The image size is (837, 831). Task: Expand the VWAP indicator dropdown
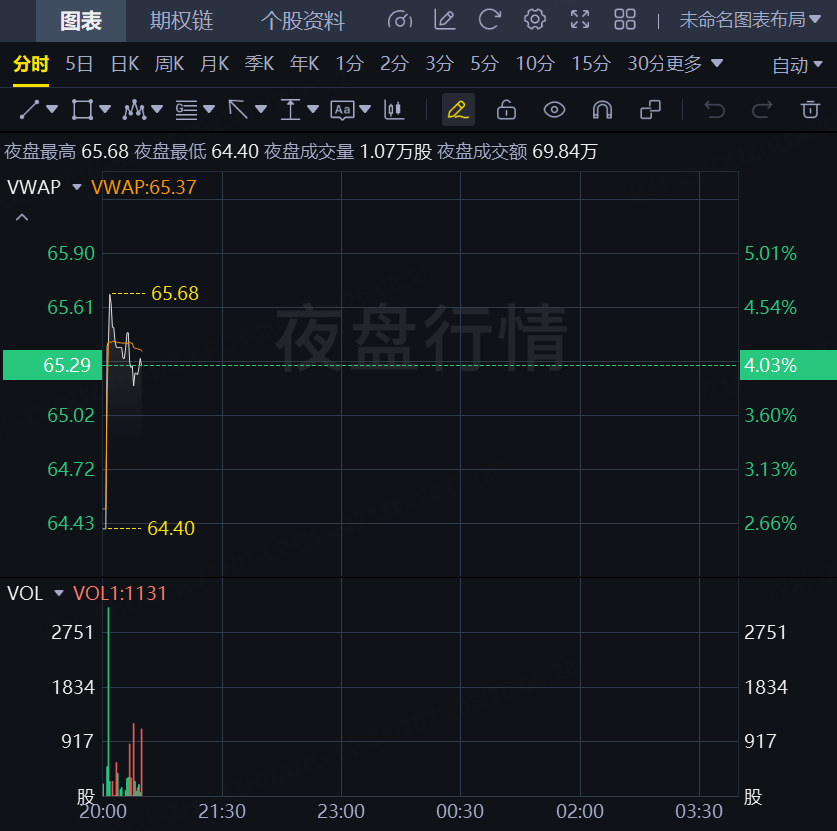tap(76, 186)
